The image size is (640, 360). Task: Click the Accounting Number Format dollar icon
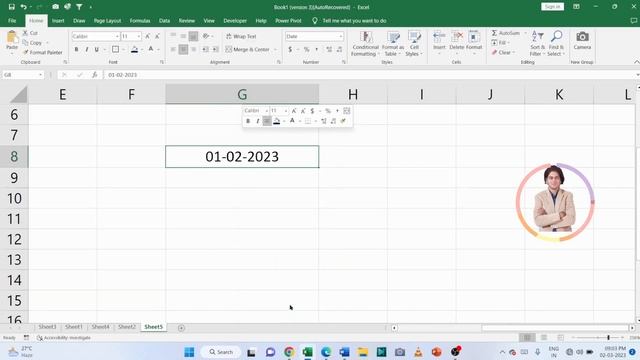click(290, 49)
